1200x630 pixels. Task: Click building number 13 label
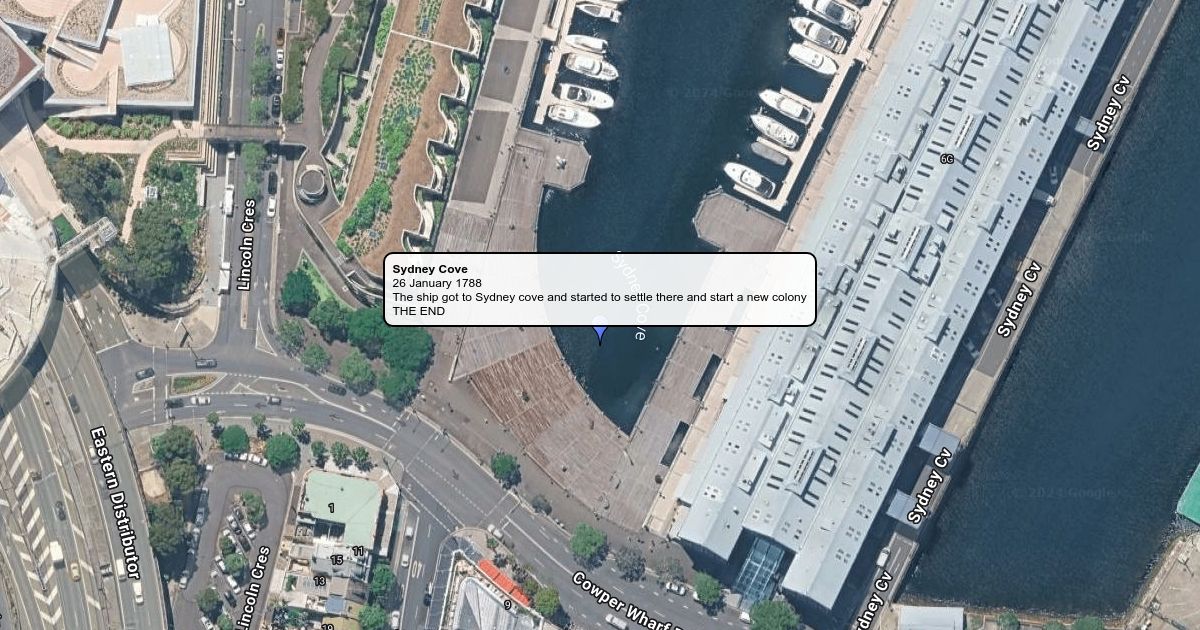point(319,581)
